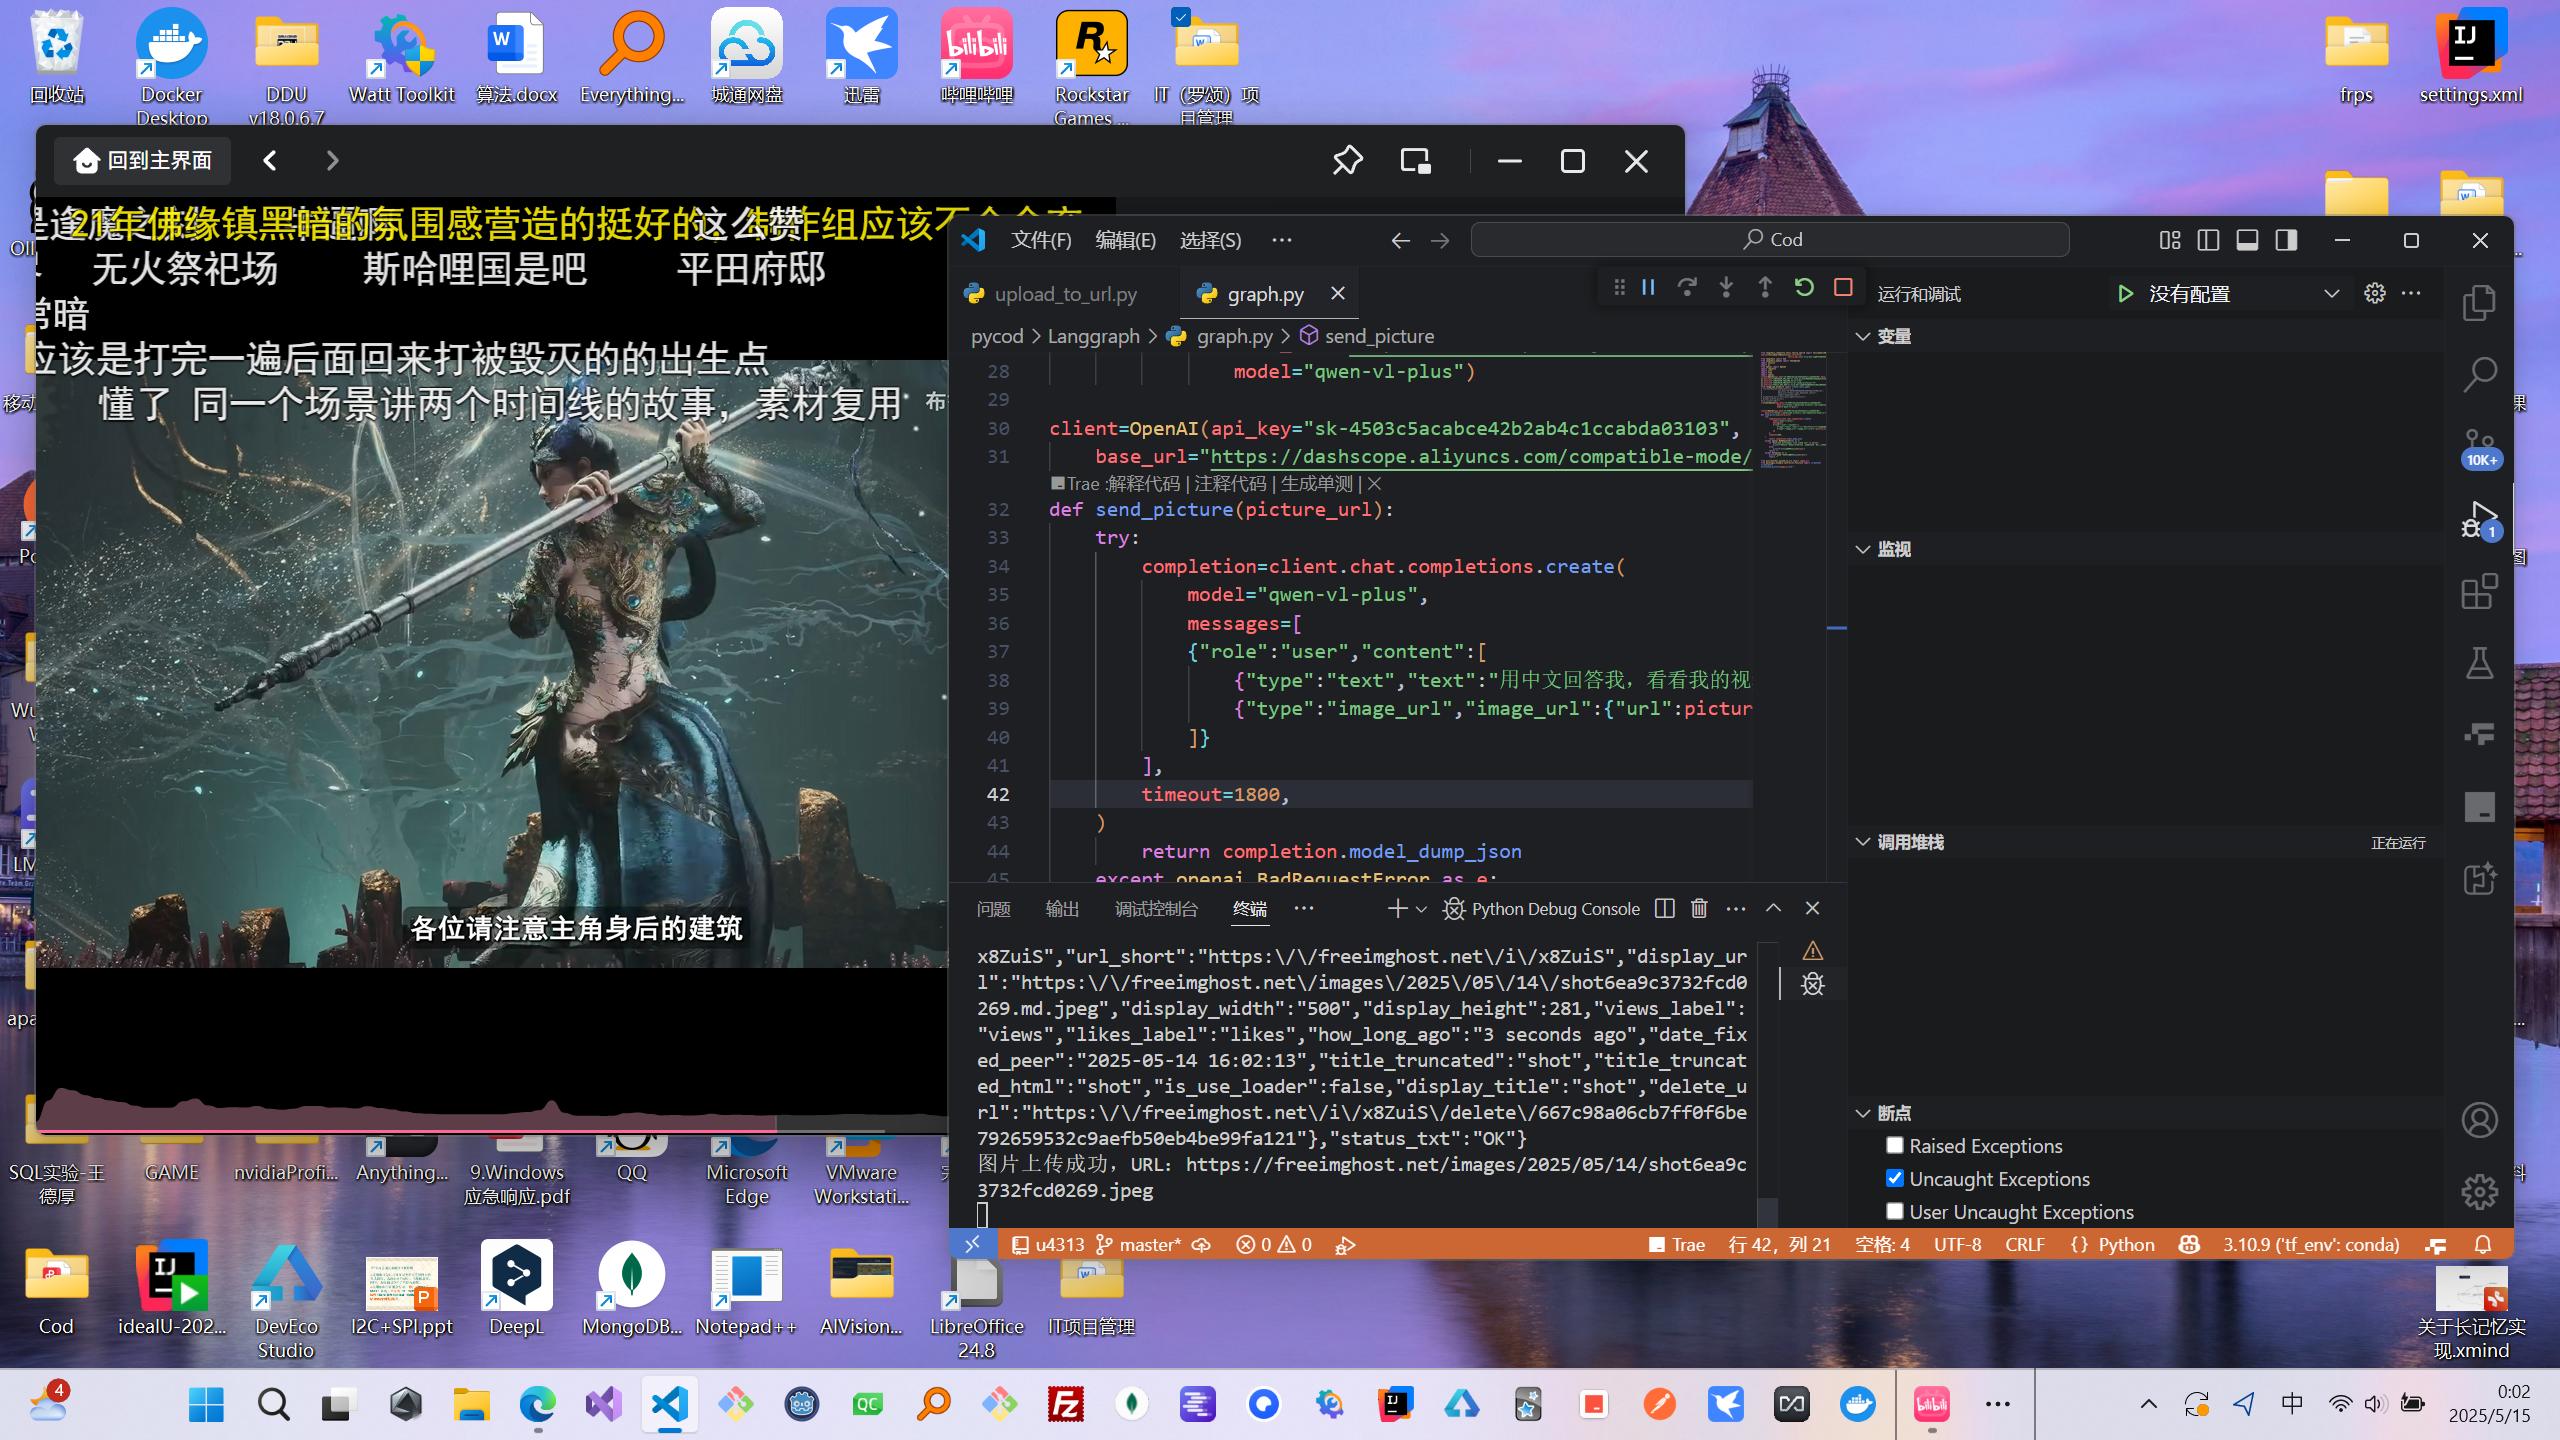Enable User Uncaught Exceptions breakpoint
The image size is (2560, 1440).
(x=1895, y=1211)
